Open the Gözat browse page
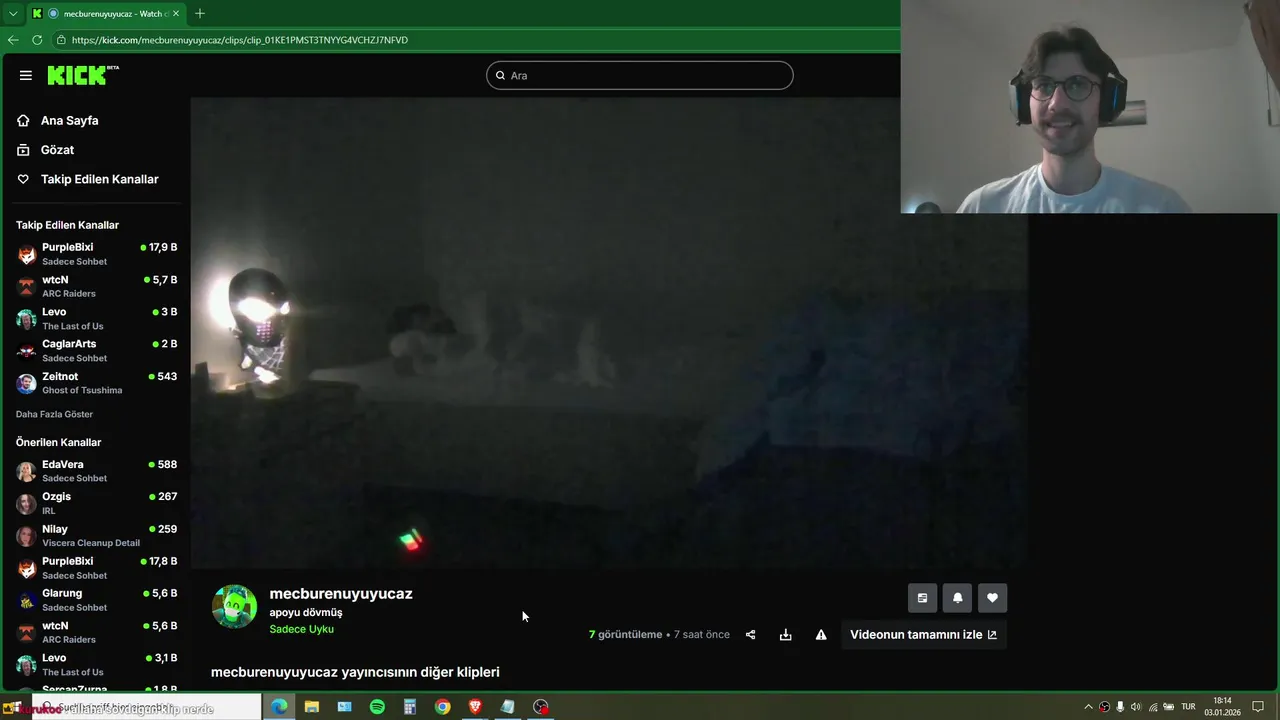 (57, 149)
